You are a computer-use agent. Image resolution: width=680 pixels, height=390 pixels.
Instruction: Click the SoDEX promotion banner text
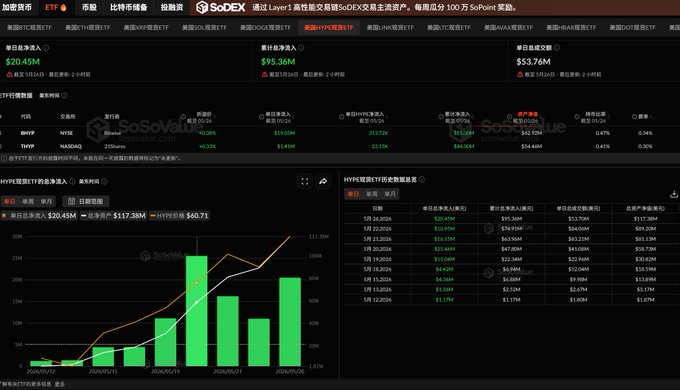click(384, 7)
